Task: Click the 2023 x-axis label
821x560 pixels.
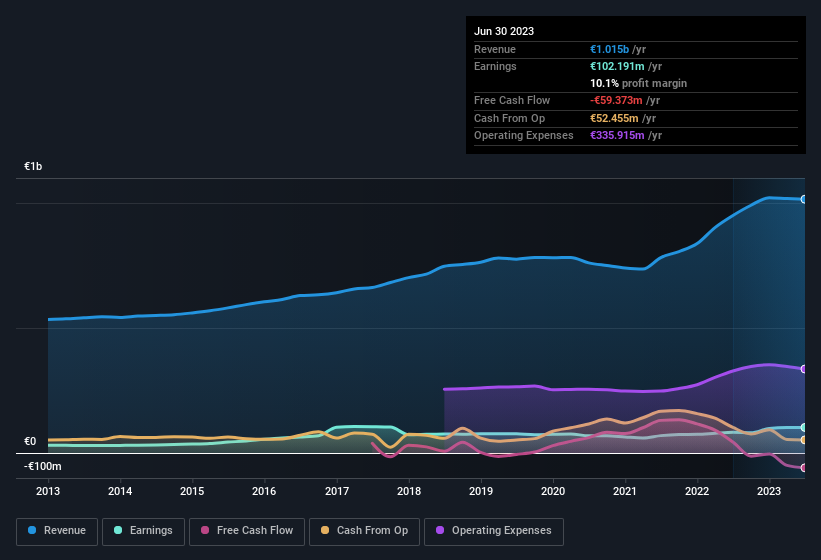Action: pyautogui.click(x=769, y=491)
